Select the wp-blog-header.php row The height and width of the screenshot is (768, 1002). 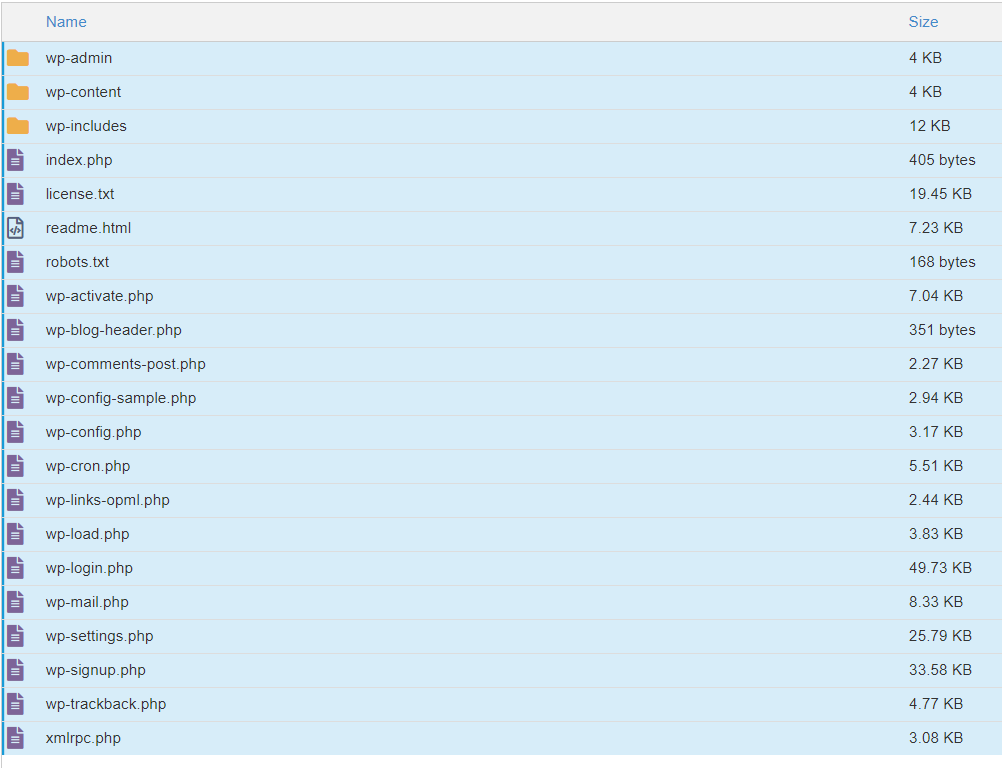click(113, 329)
